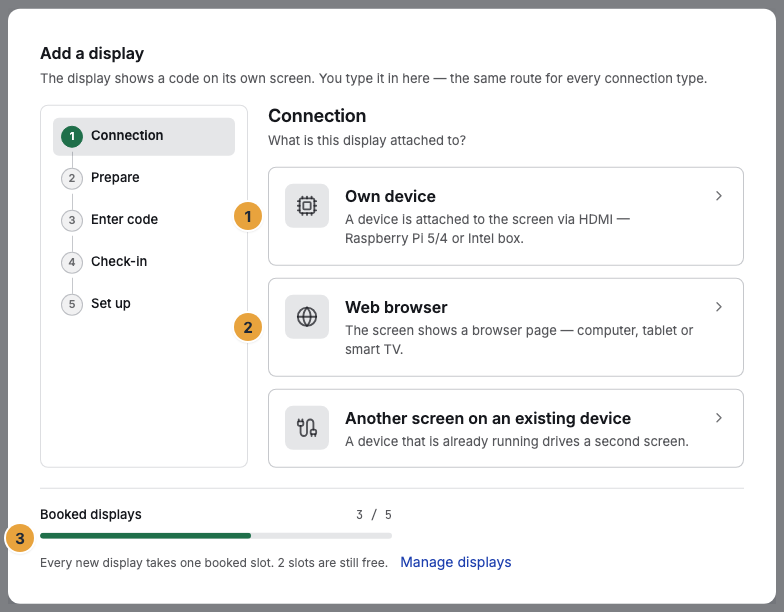Click the cable plug icon on Another screen card
Viewport: 784px width, 612px height.
[306, 428]
